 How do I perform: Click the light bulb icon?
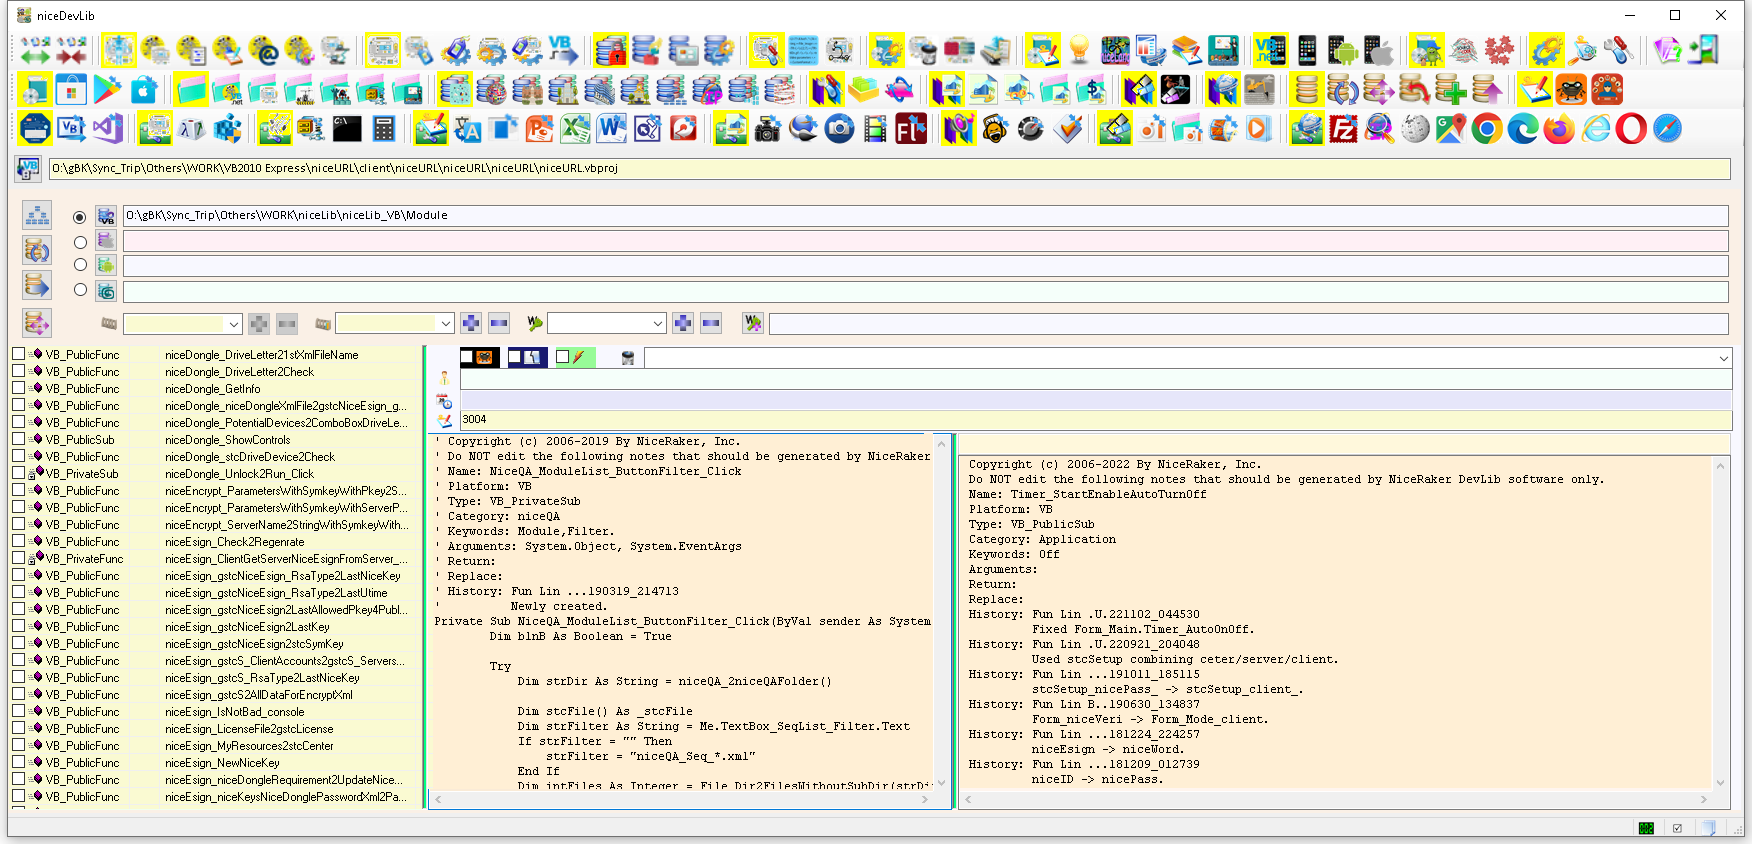click(1079, 50)
